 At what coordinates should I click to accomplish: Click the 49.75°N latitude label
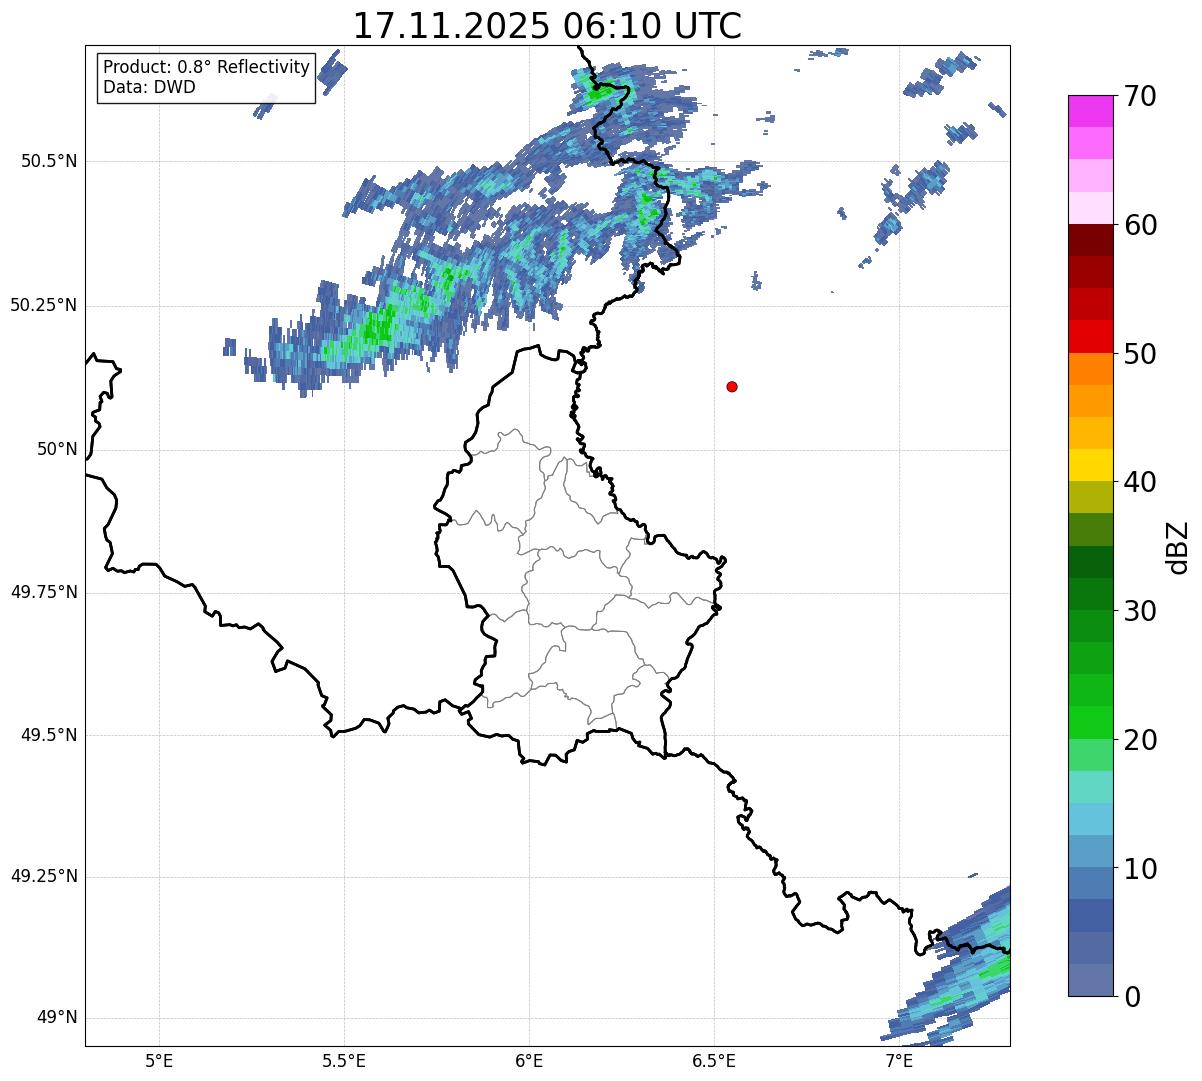[44, 592]
